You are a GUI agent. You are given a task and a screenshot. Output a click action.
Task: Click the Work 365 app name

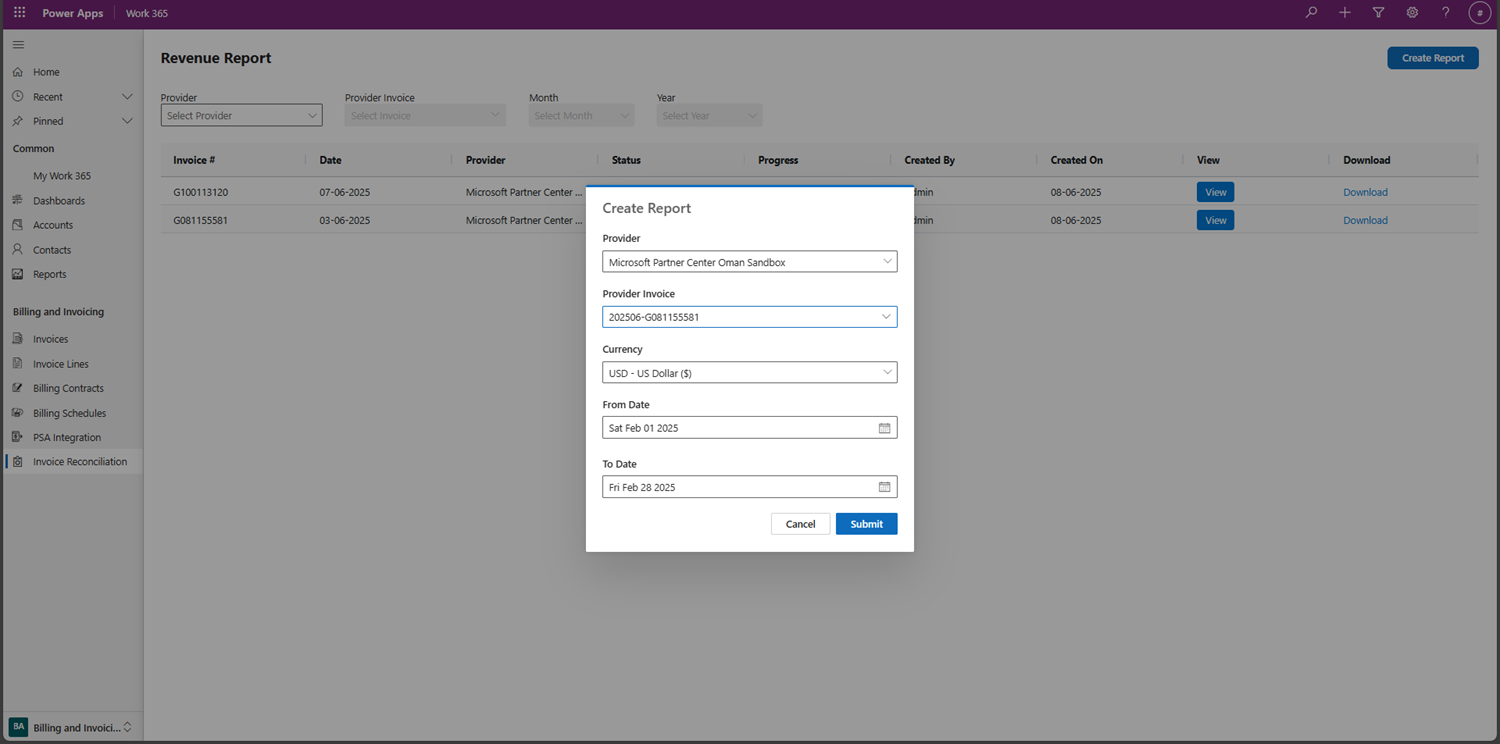[x=147, y=13]
